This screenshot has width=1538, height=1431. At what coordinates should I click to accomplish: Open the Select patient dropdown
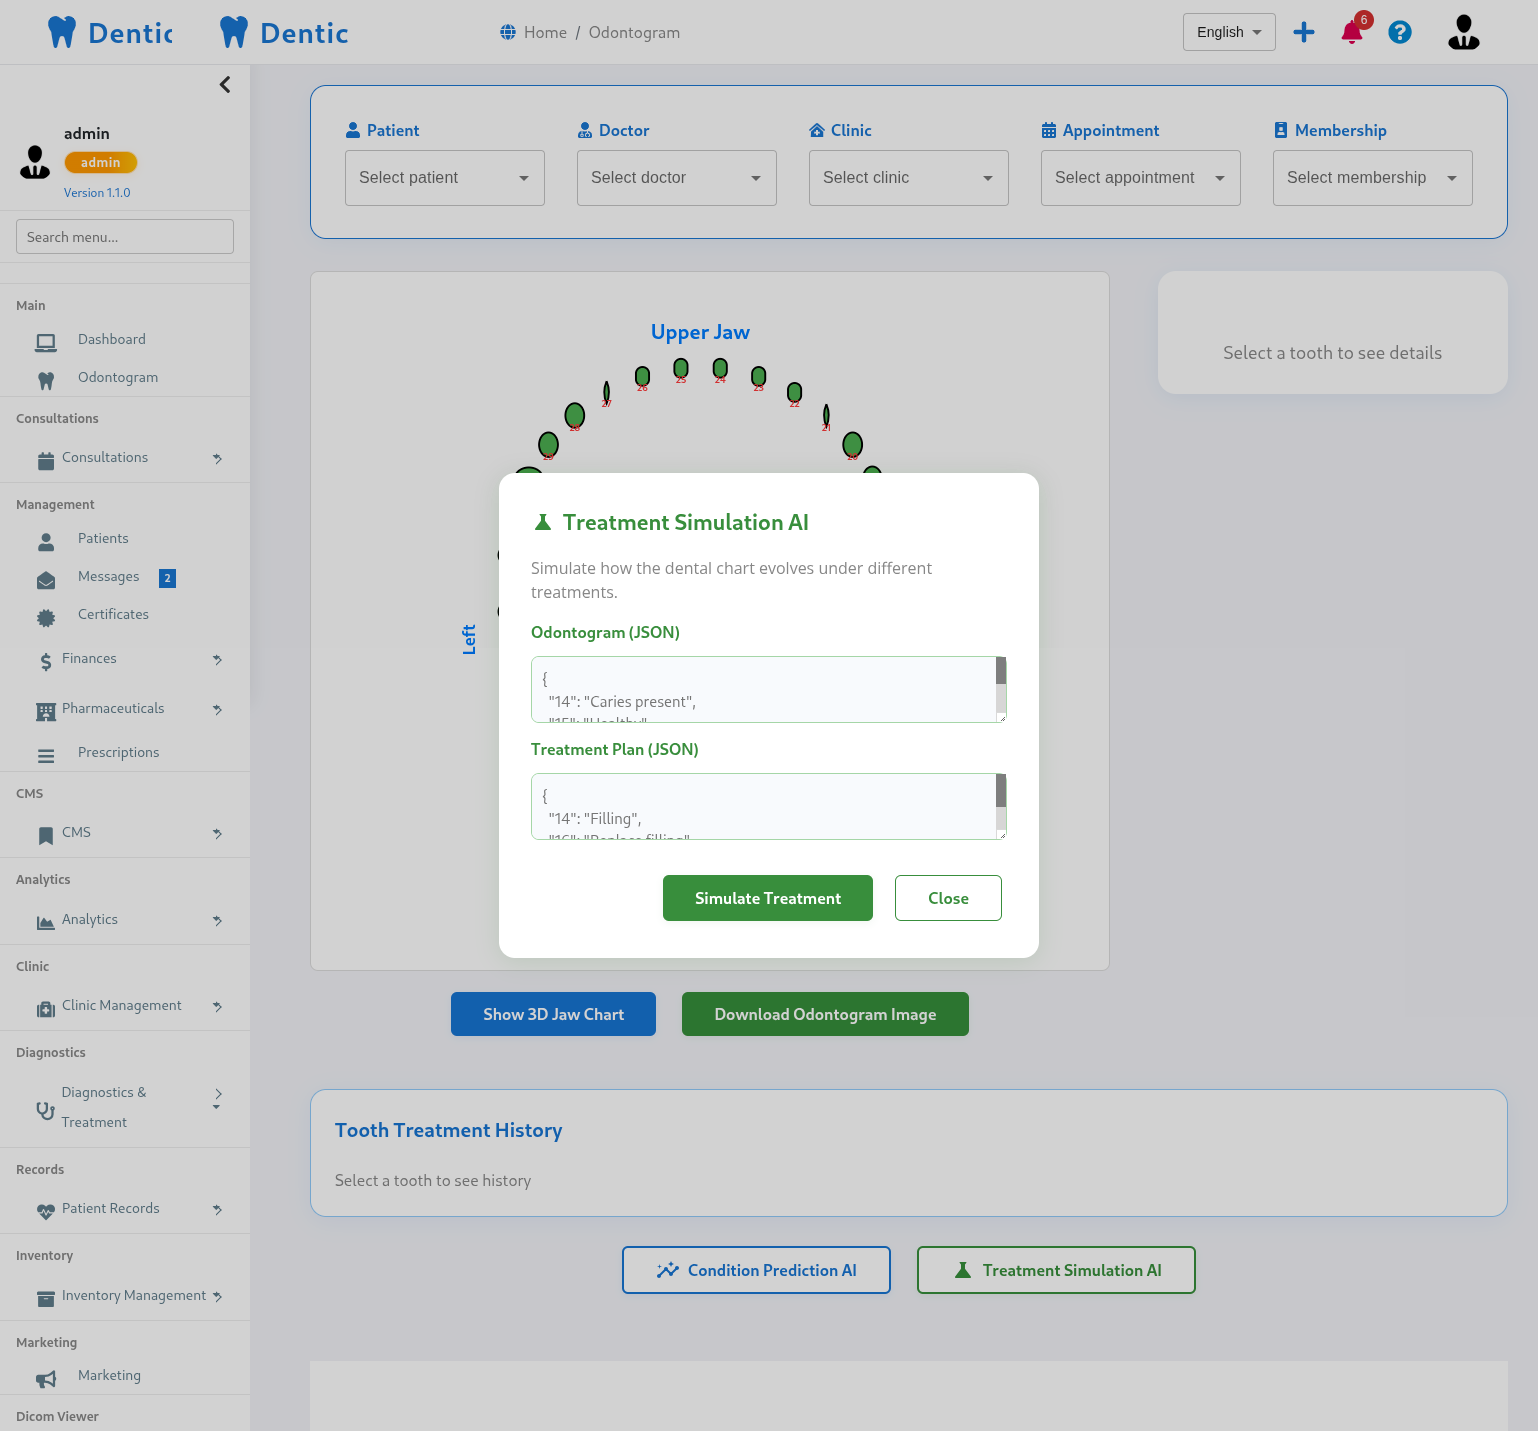click(444, 178)
